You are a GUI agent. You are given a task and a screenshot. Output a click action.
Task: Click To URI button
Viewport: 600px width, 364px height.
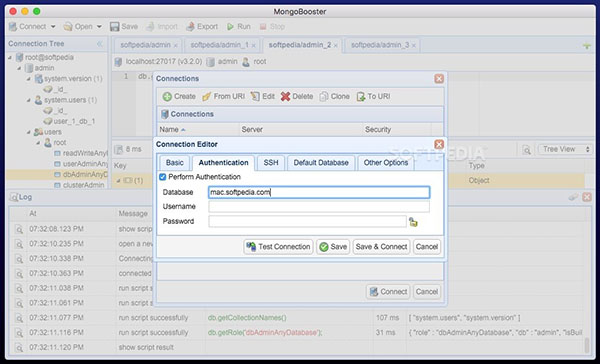pyautogui.click(x=373, y=96)
